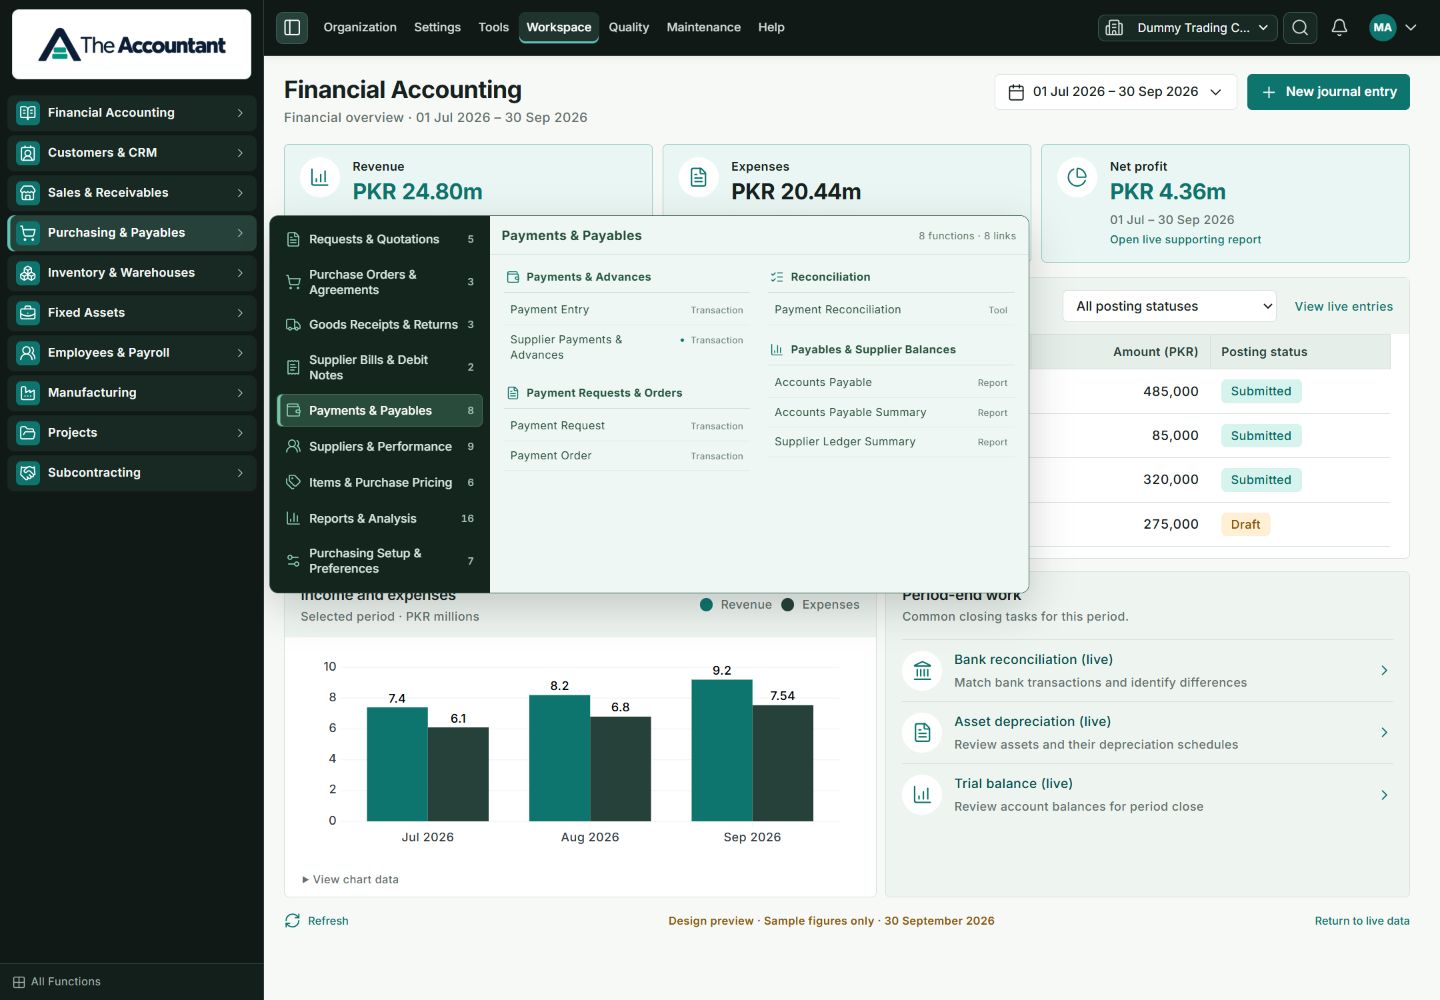Image resolution: width=1440 pixels, height=1000 pixels.
Task: Click the Draft posting status badge
Action: point(1246,524)
